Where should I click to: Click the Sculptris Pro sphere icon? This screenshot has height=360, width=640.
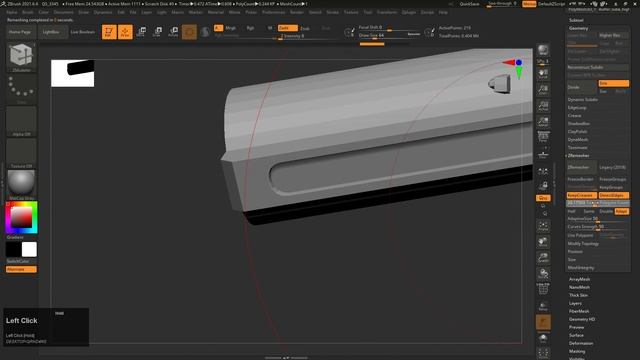[205, 32]
